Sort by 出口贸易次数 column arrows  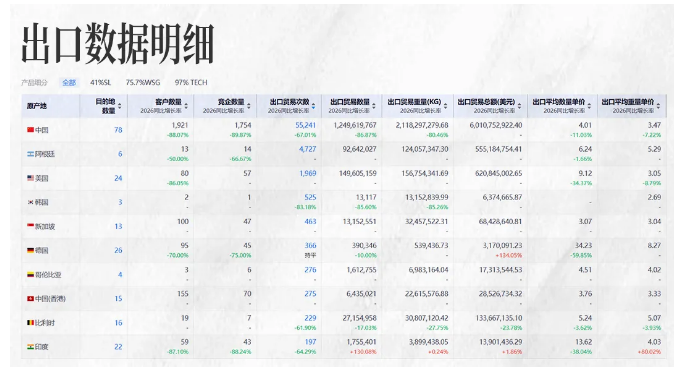click(x=313, y=106)
